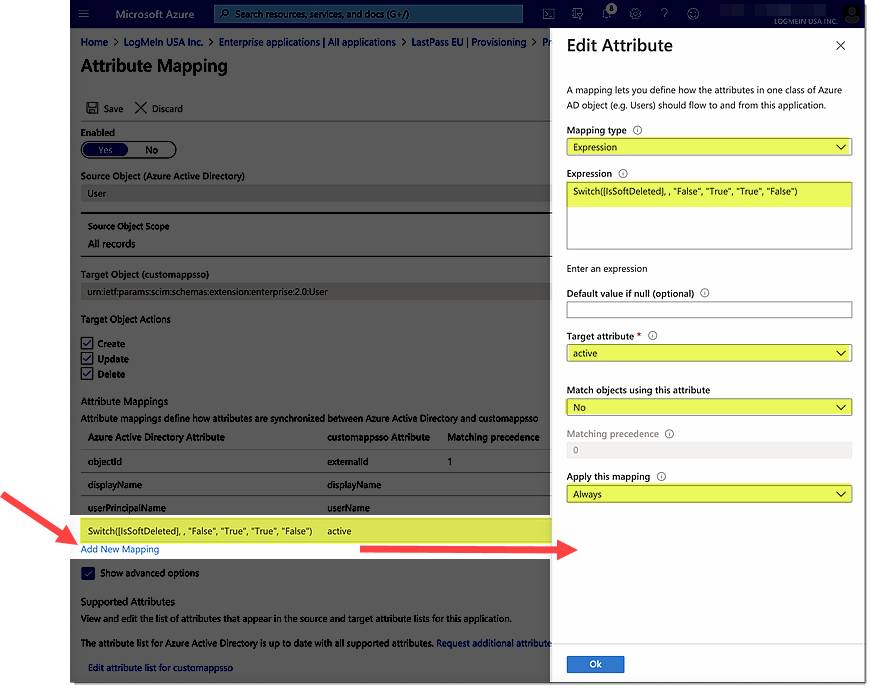Click the Discard X icon
The height and width of the screenshot is (688, 870).
click(x=141, y=108)
